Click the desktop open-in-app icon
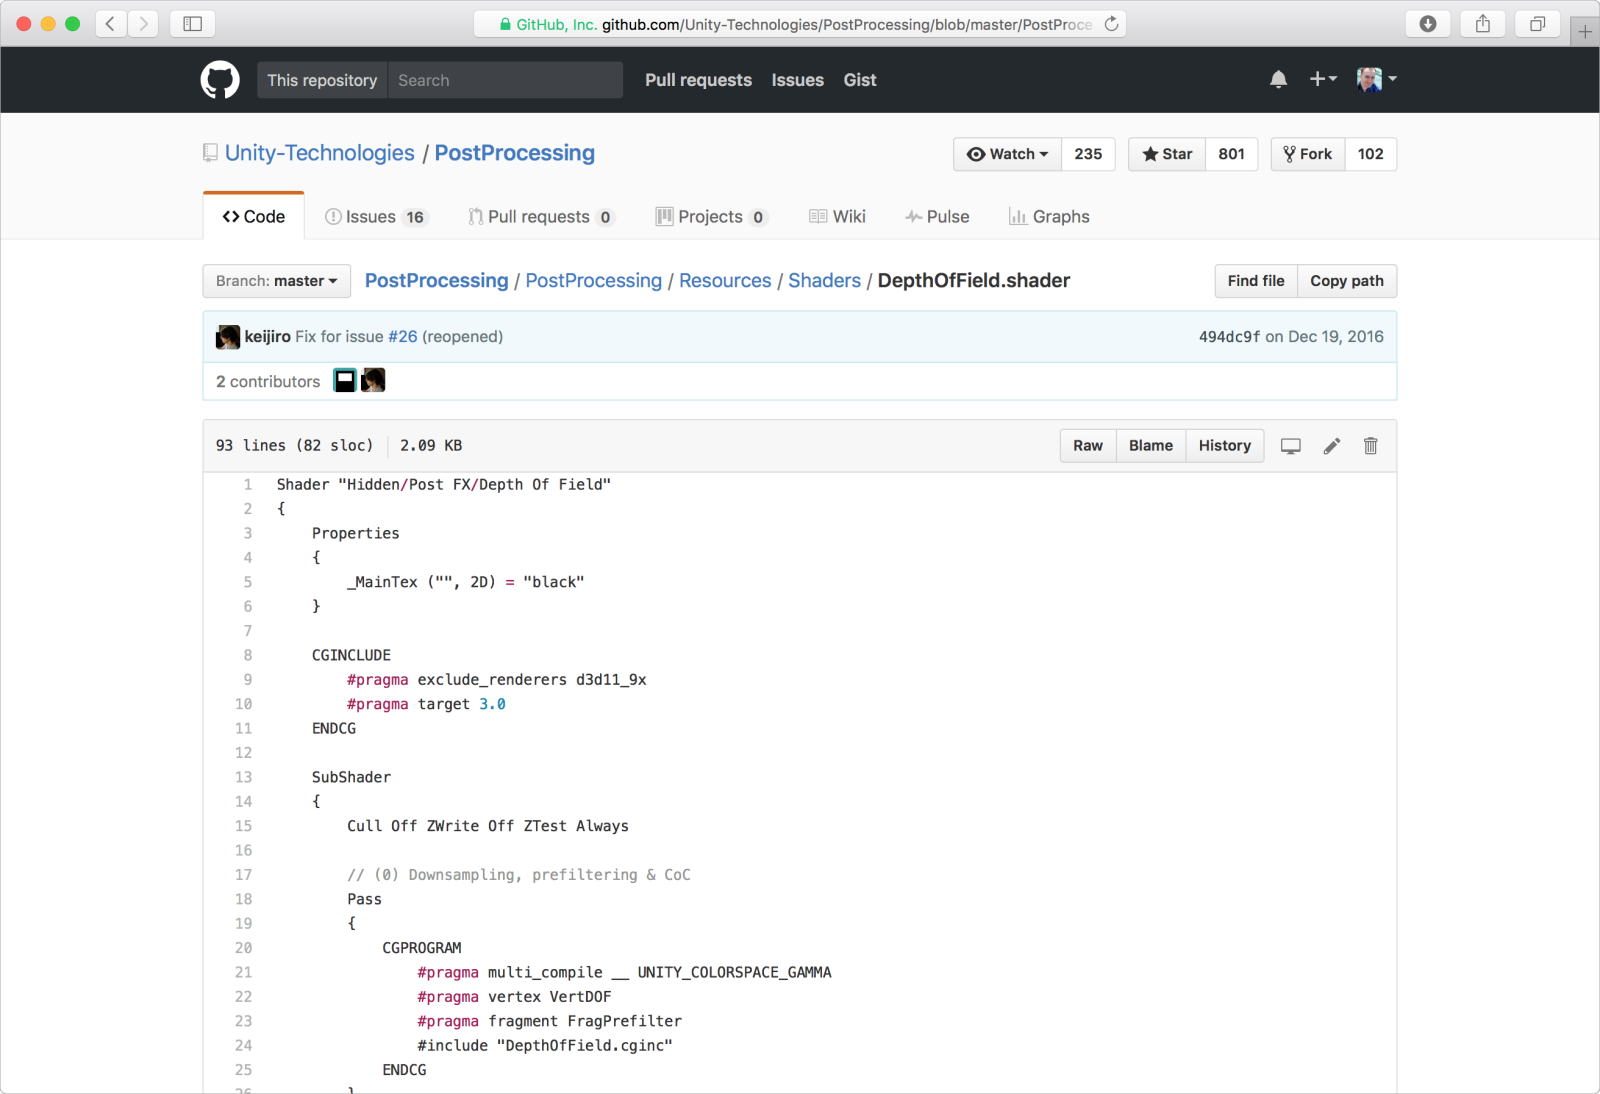This screenshot has height=1094, width=1600. [x=1291, y=446]
